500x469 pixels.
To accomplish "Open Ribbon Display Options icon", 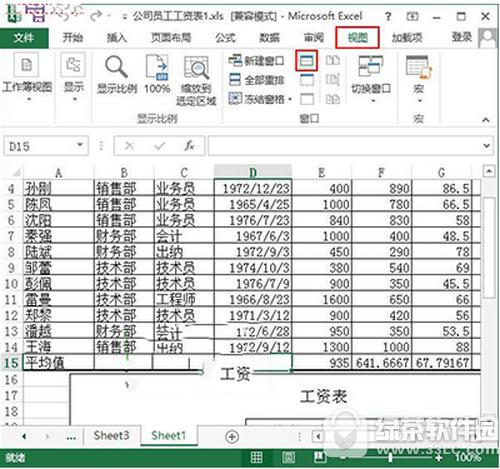I will point(412,16).
